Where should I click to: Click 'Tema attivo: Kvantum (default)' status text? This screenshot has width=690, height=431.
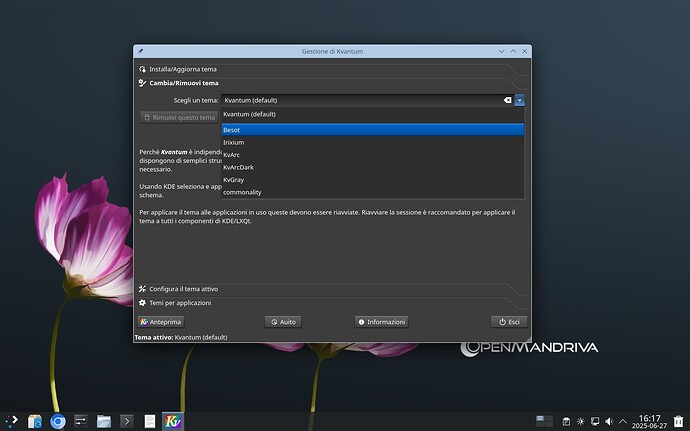click(181, 337)
